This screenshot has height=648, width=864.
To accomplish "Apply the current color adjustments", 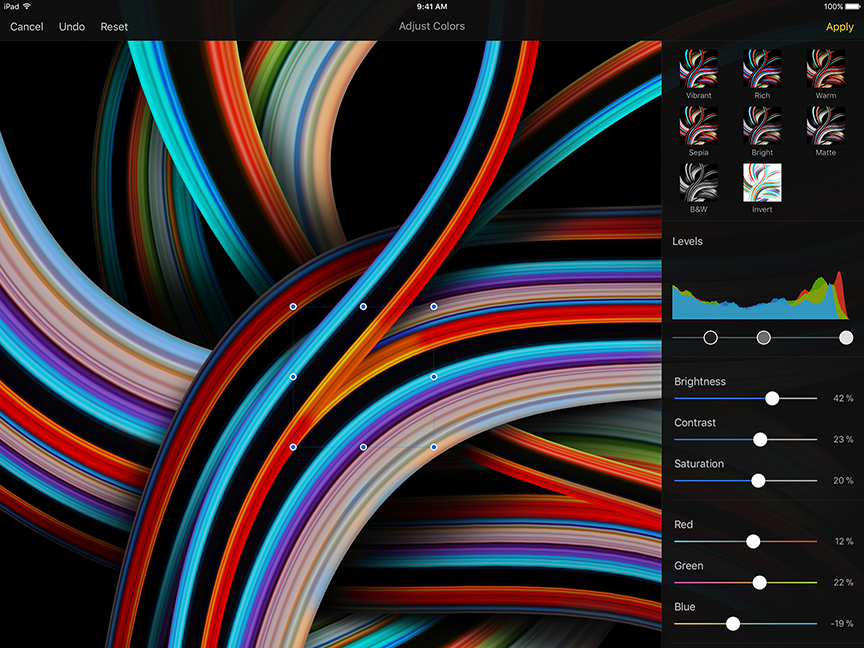I will [839, 26].
